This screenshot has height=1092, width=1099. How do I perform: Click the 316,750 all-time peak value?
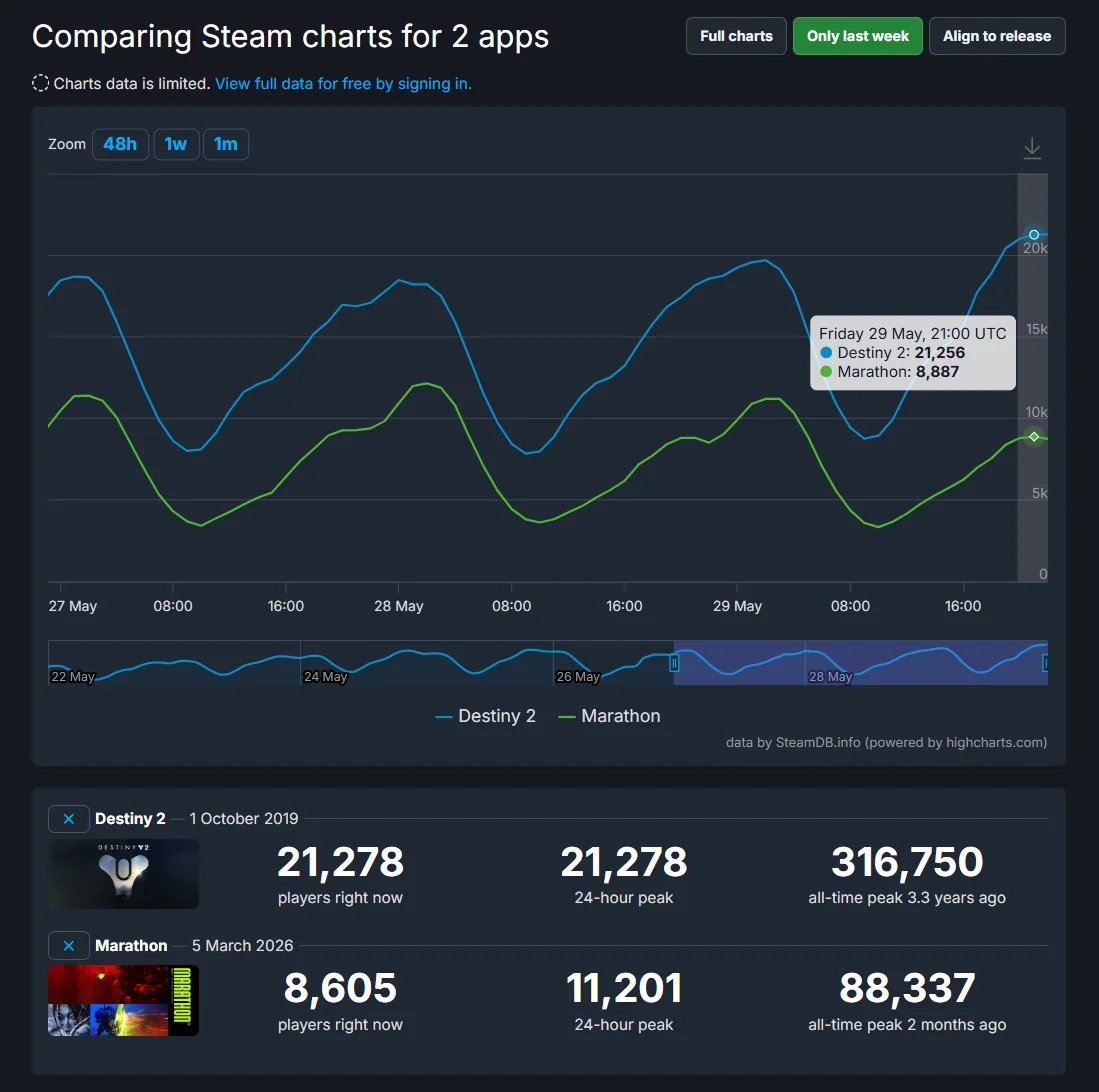pyautogui.click(x=907, y=862)
